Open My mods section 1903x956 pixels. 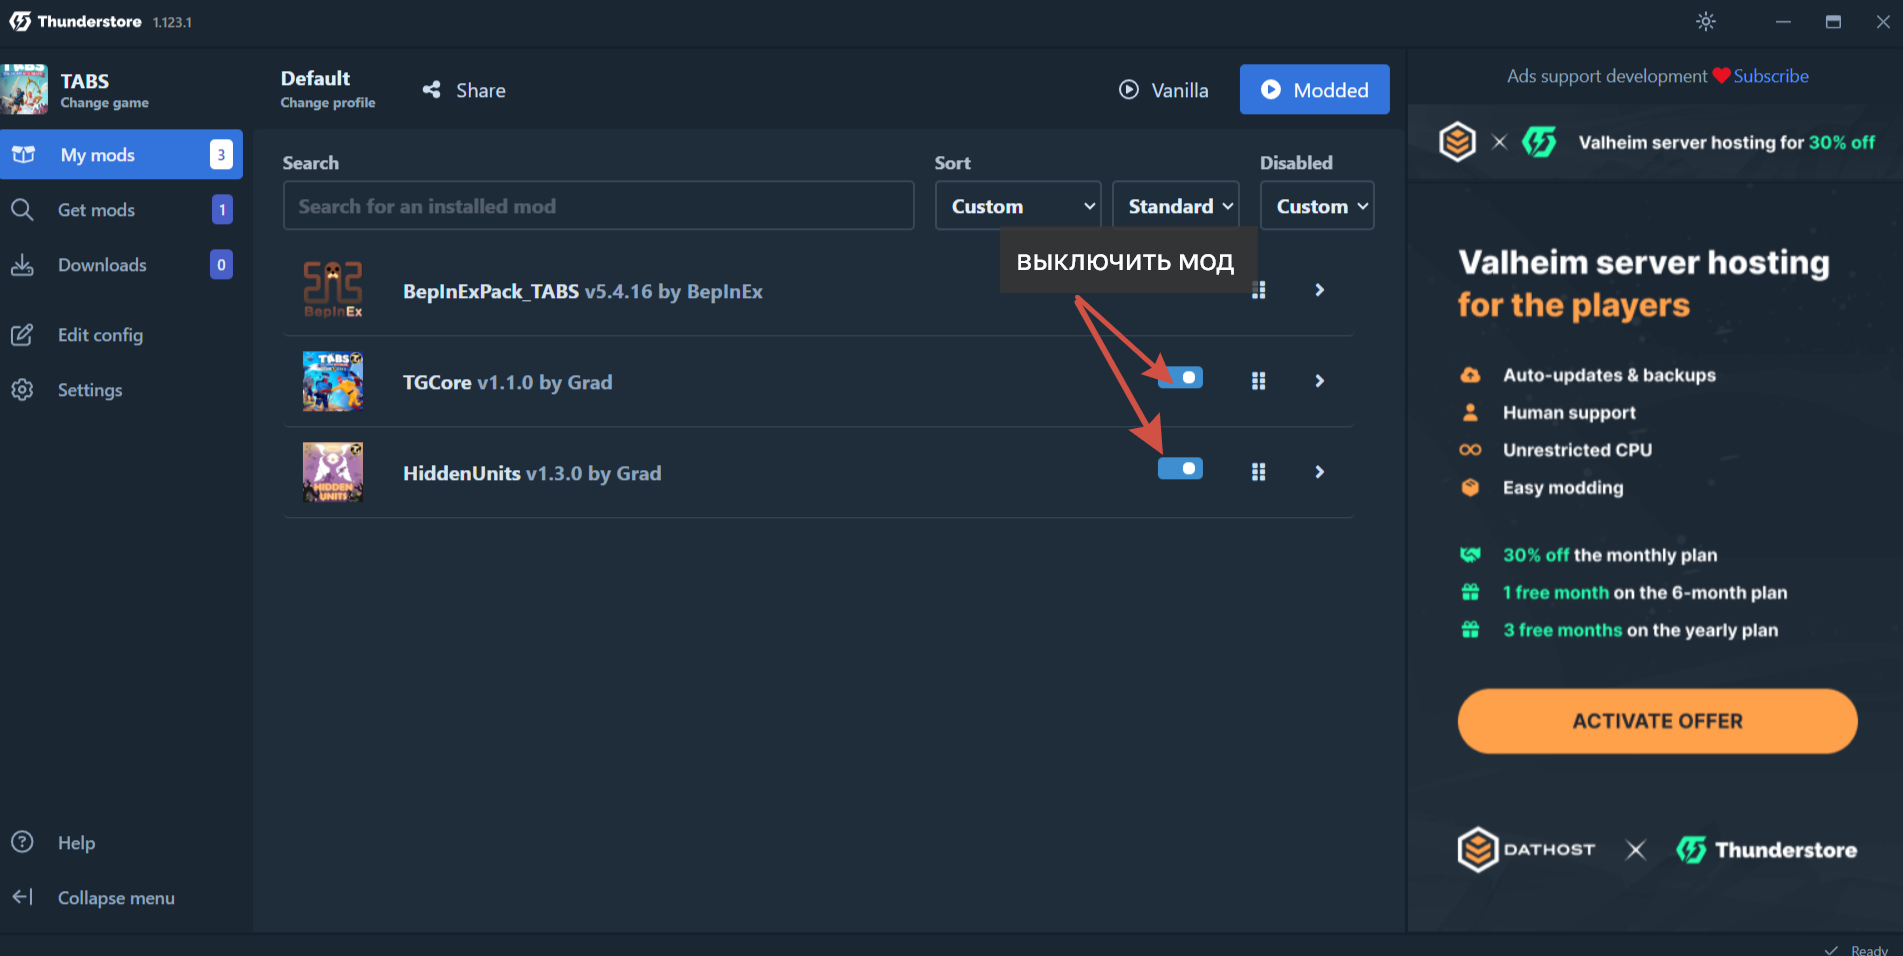121,154
